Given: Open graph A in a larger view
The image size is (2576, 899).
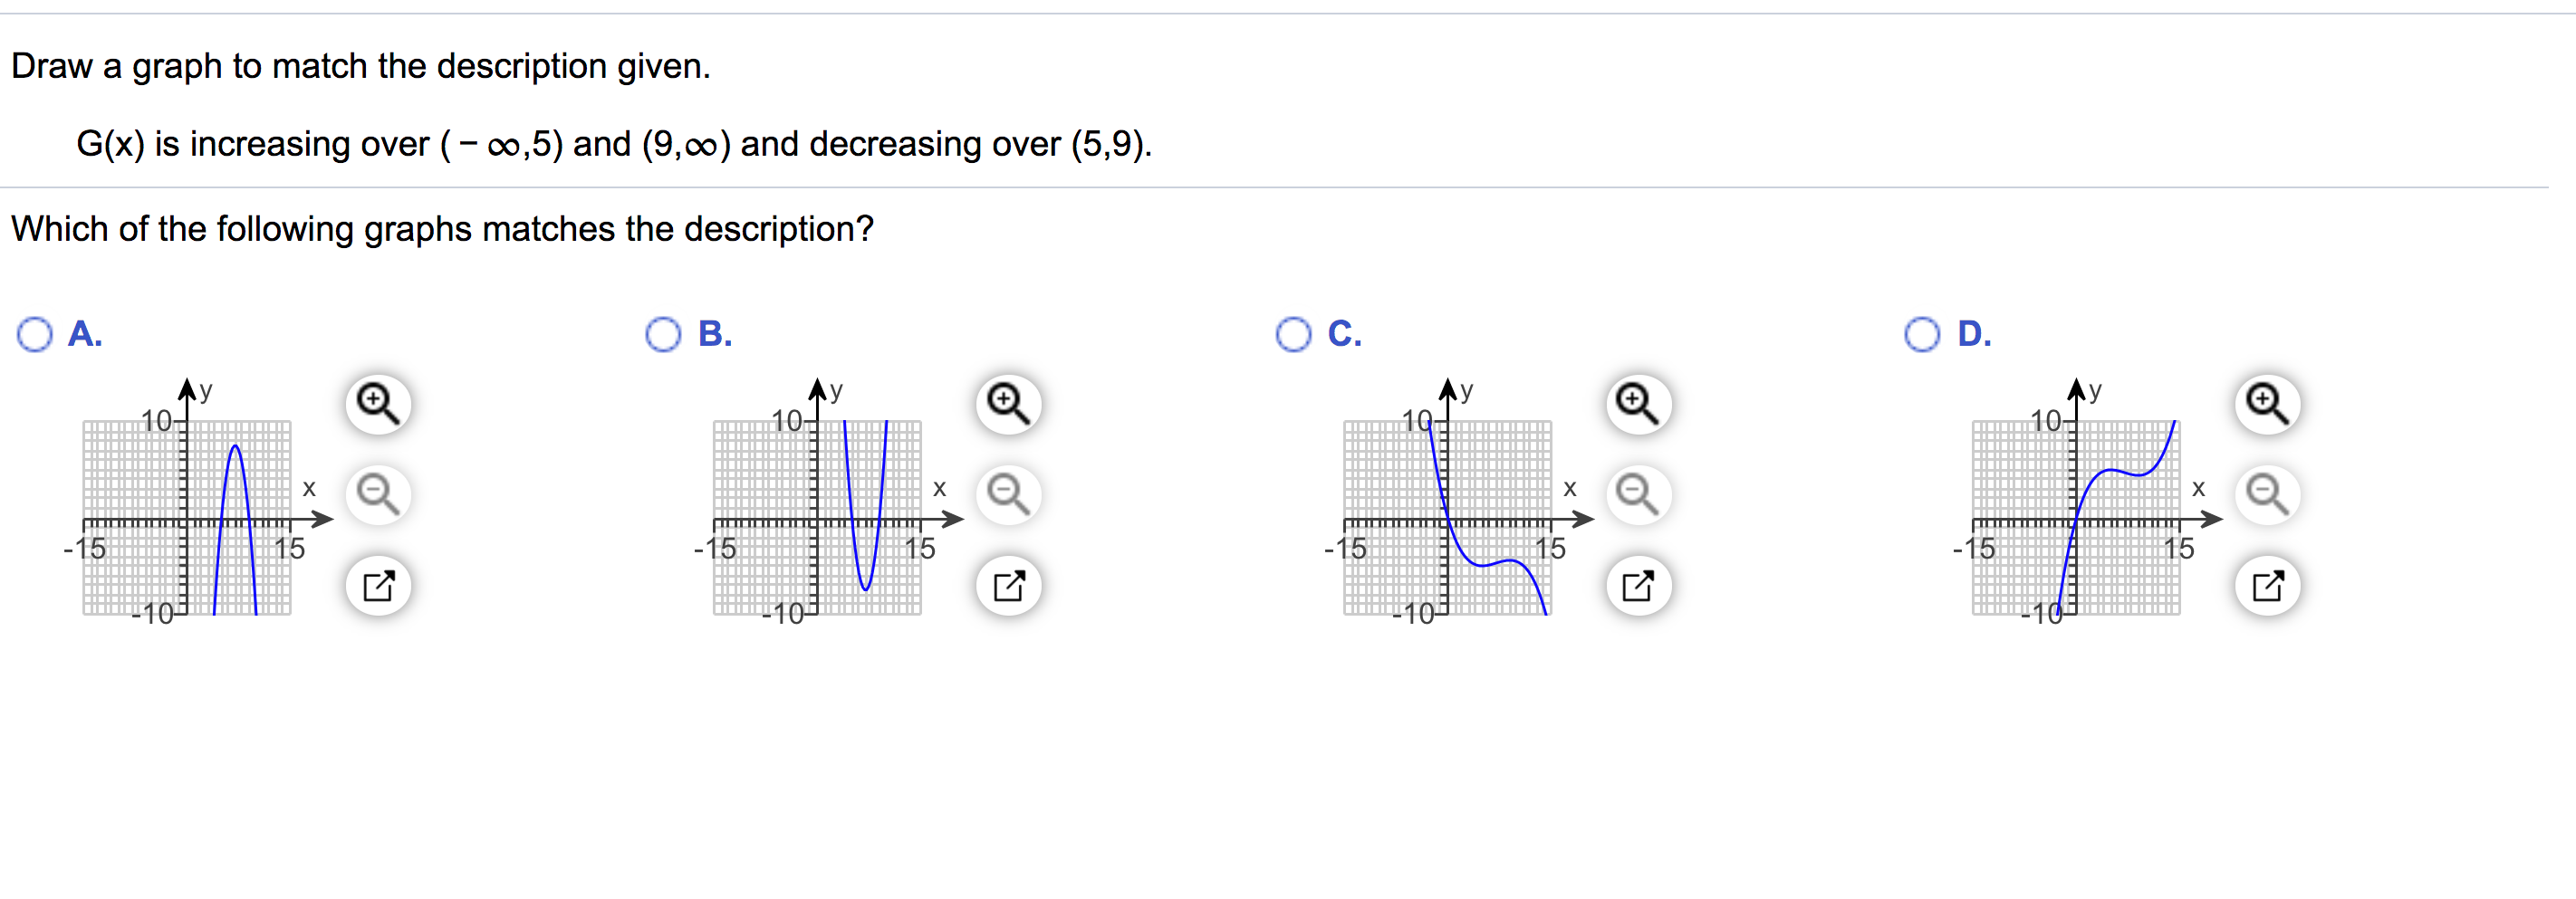Looking at the screenshot, I should [x=377, y=585].
